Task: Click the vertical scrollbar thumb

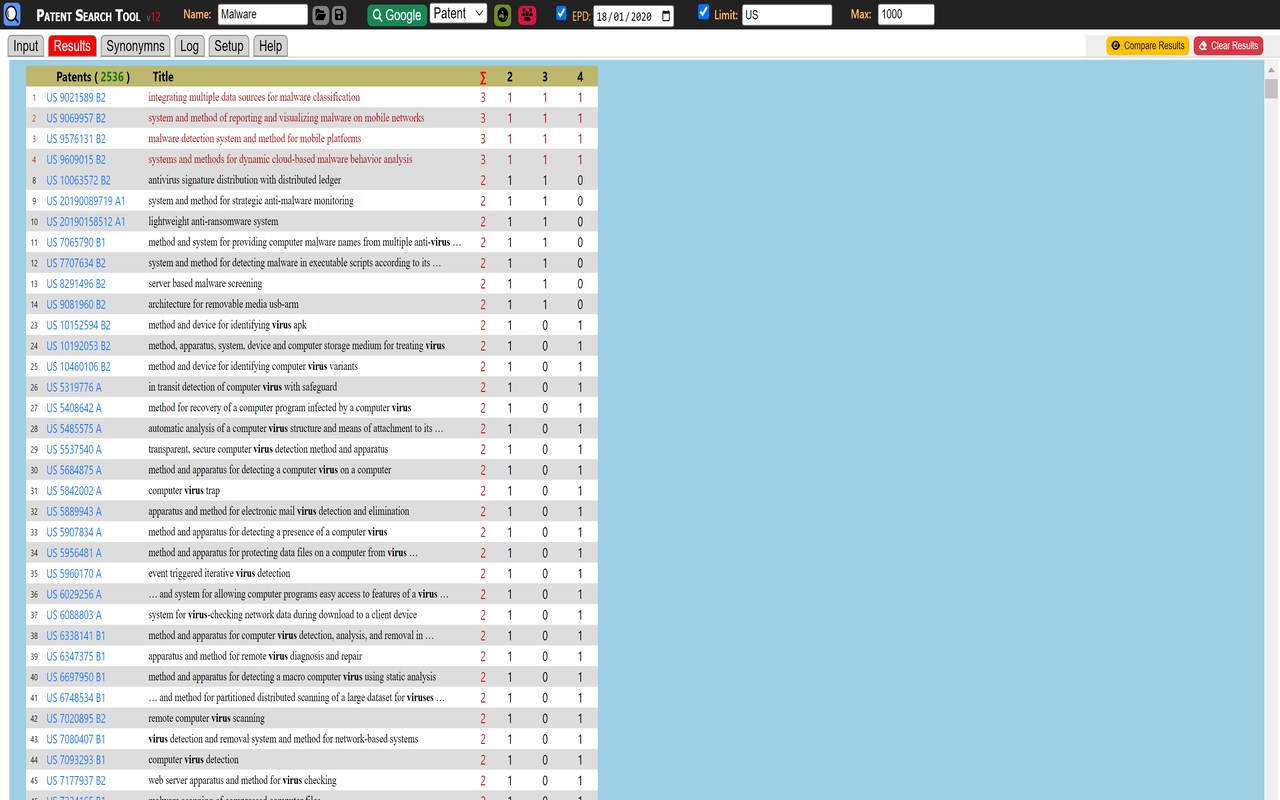Action: [1271, 89]
